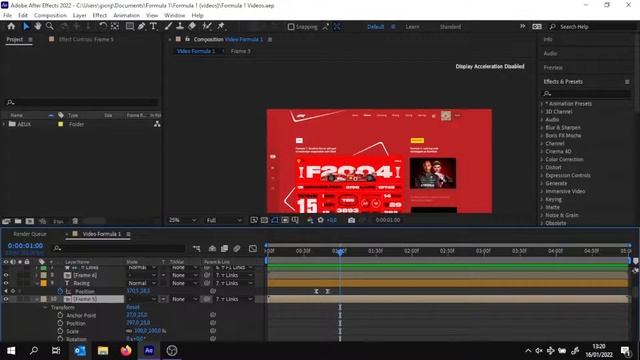Click the delete trash icon in Project panel

(75, 221)
